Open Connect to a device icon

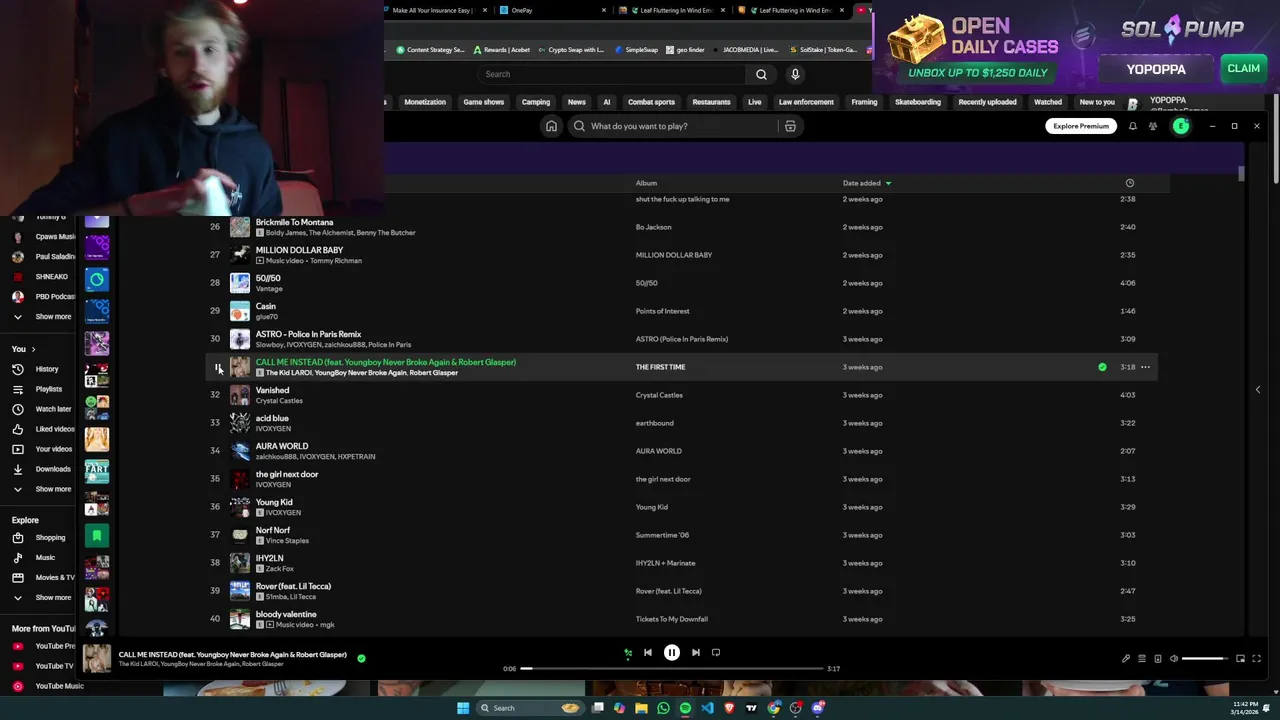1158,658
